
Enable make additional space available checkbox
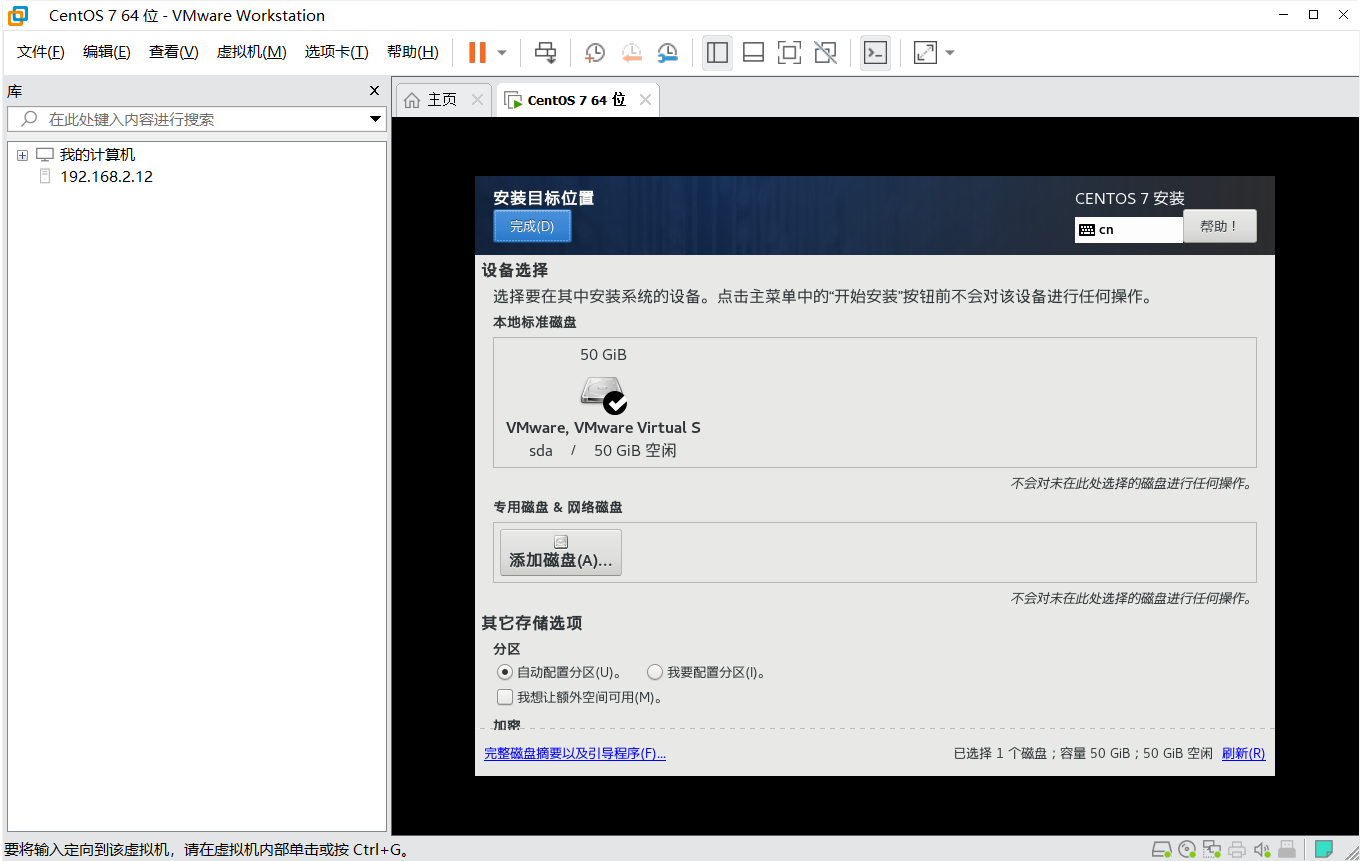click(x=505, y=697)
